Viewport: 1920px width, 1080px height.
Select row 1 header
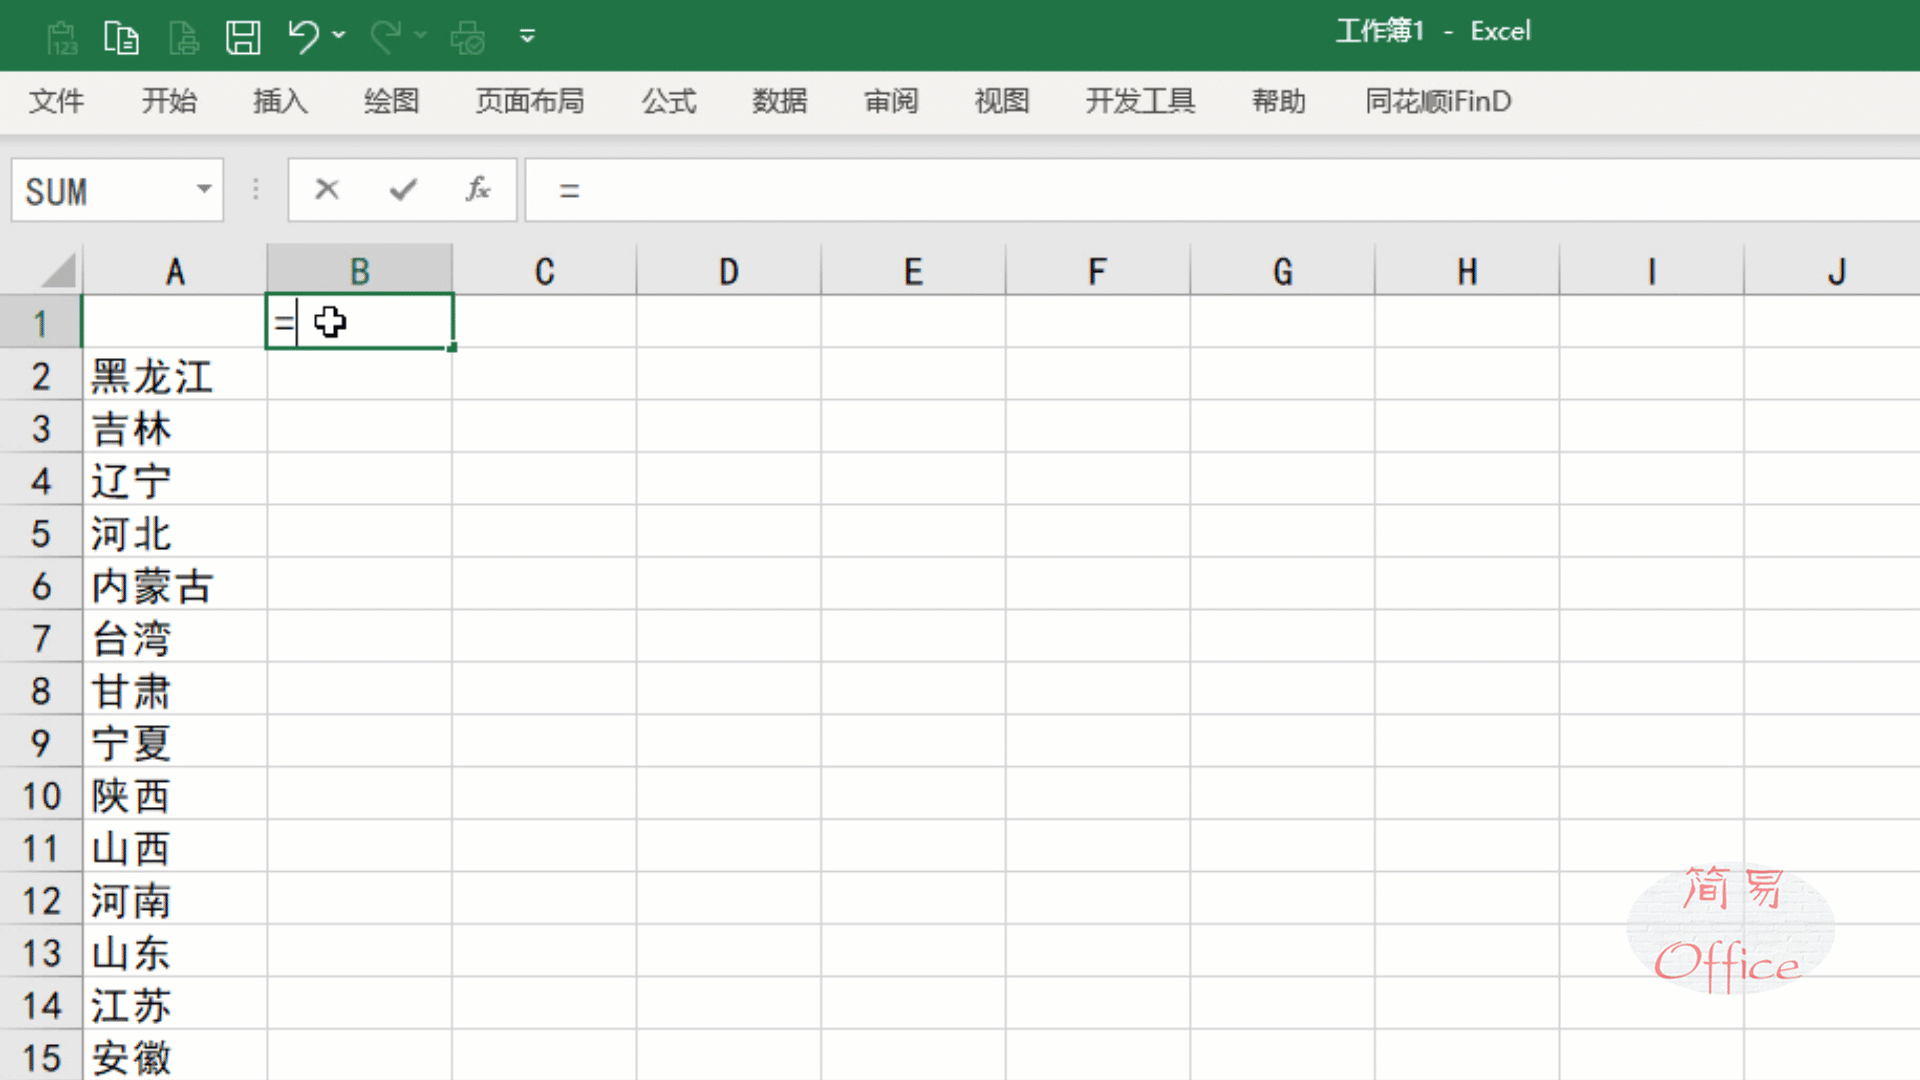coord(41,322)
